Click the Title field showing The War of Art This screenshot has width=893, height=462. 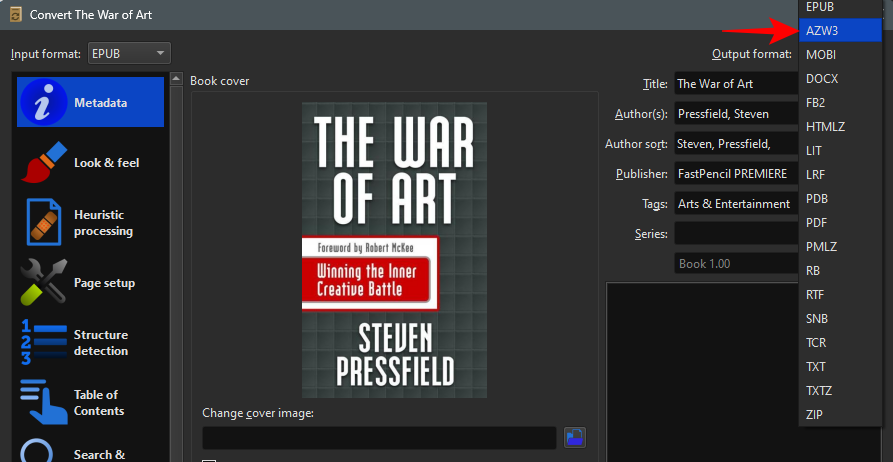(x=735, y=84)
